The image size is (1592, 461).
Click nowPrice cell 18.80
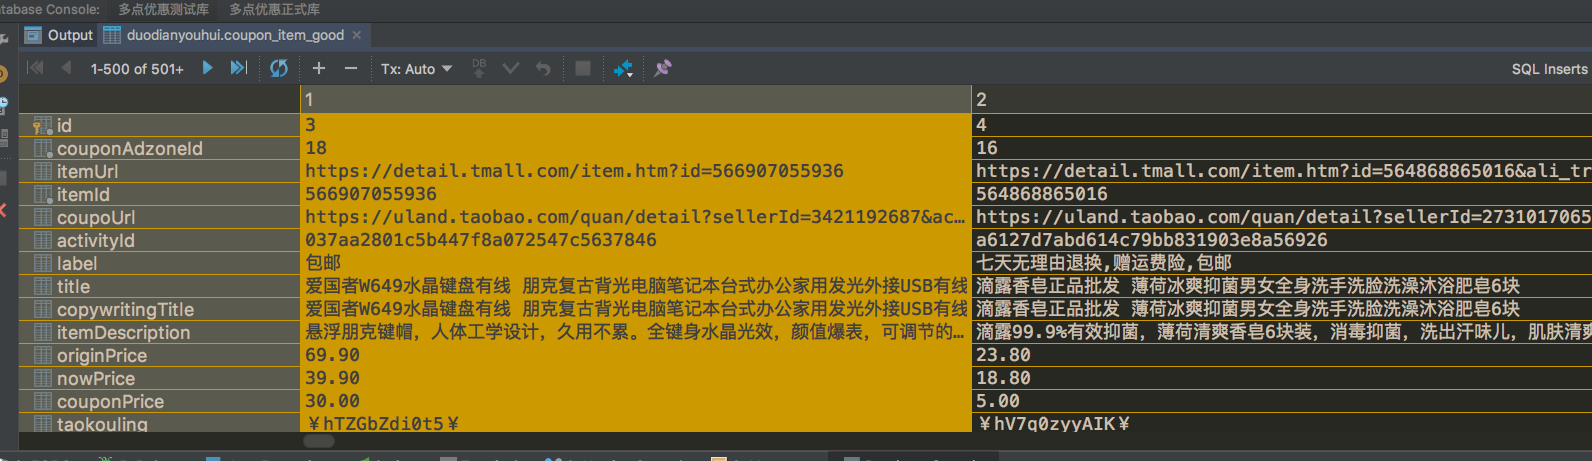[x=1282, y=378]
